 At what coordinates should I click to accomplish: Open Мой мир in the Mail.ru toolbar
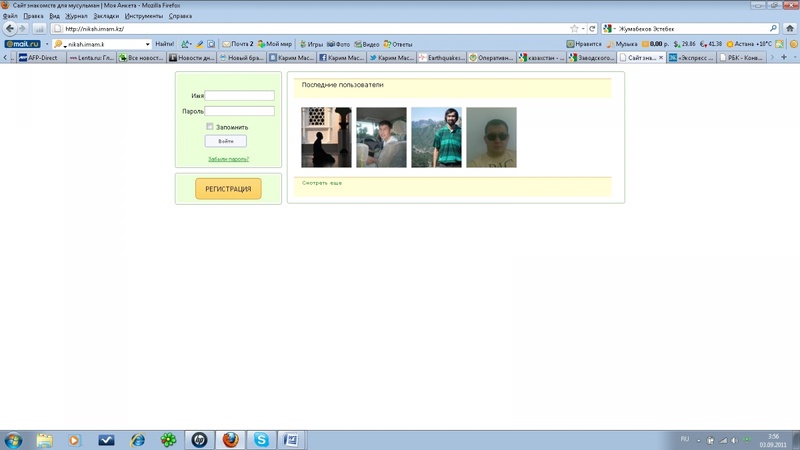[276, 44]
